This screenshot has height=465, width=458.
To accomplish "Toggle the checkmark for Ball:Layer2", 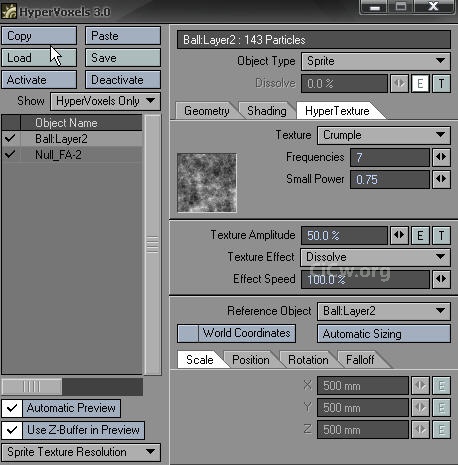I will (x=11, y=138).
